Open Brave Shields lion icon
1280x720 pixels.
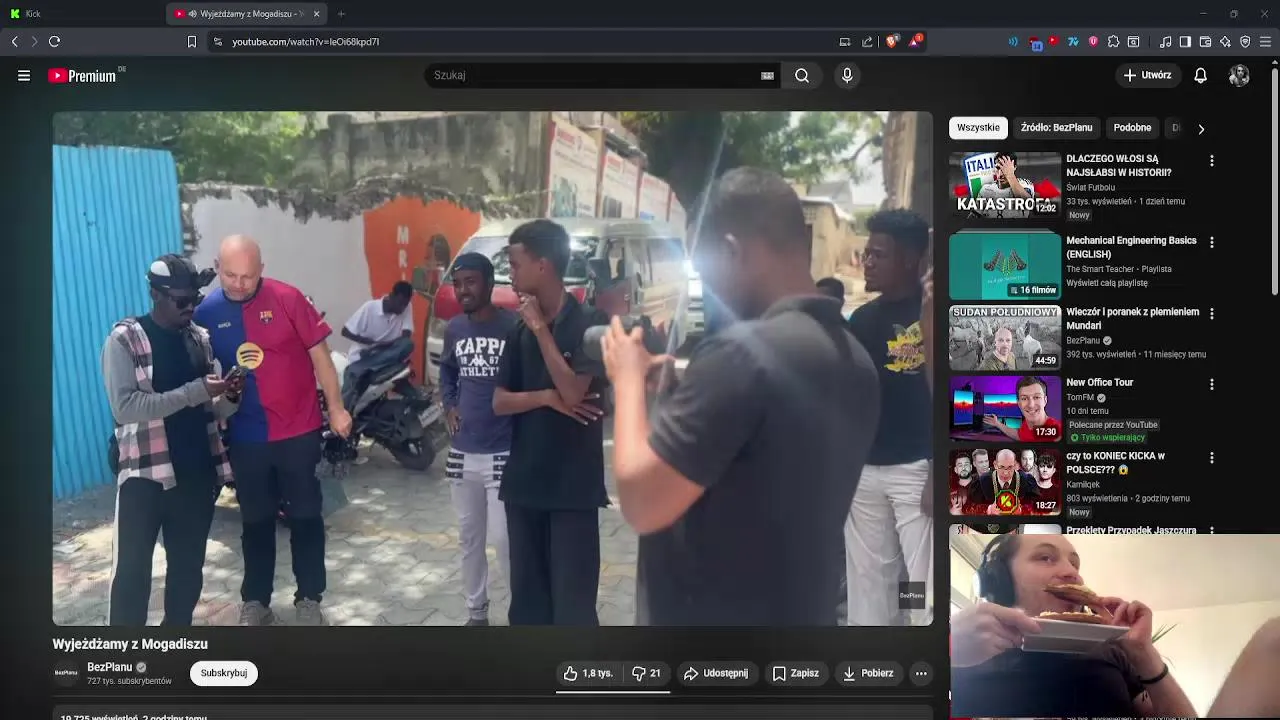click(x=892, y=41)
